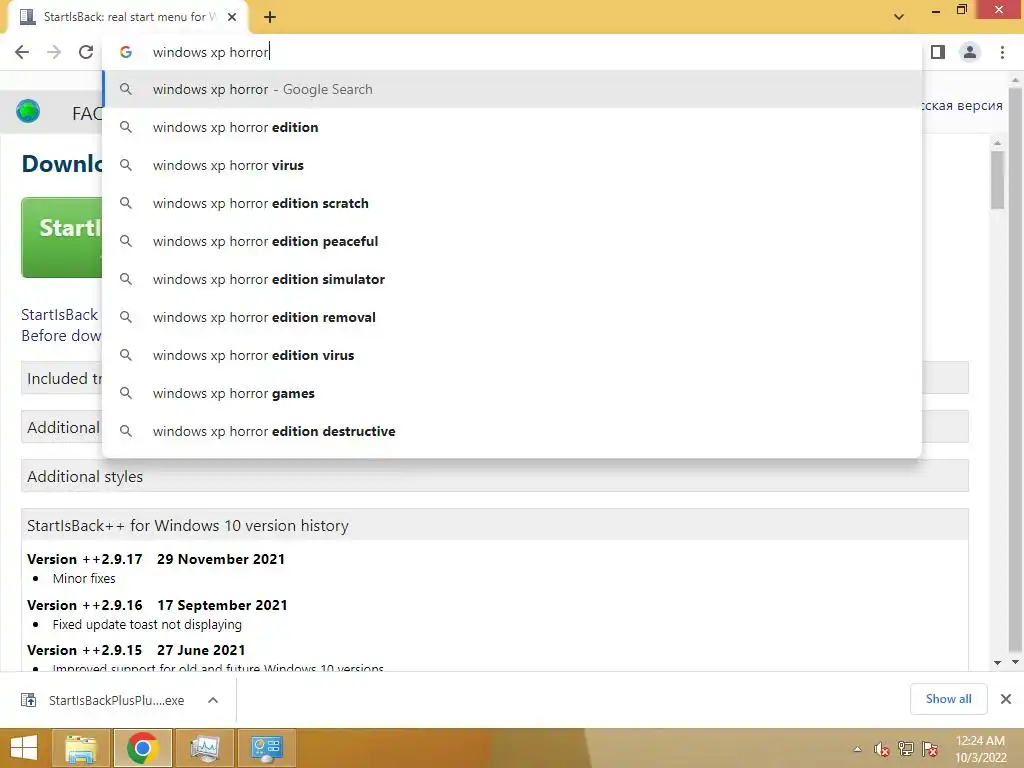Choose suggestion 'windows xp horror edition virus'

click(x=512, y=355)
